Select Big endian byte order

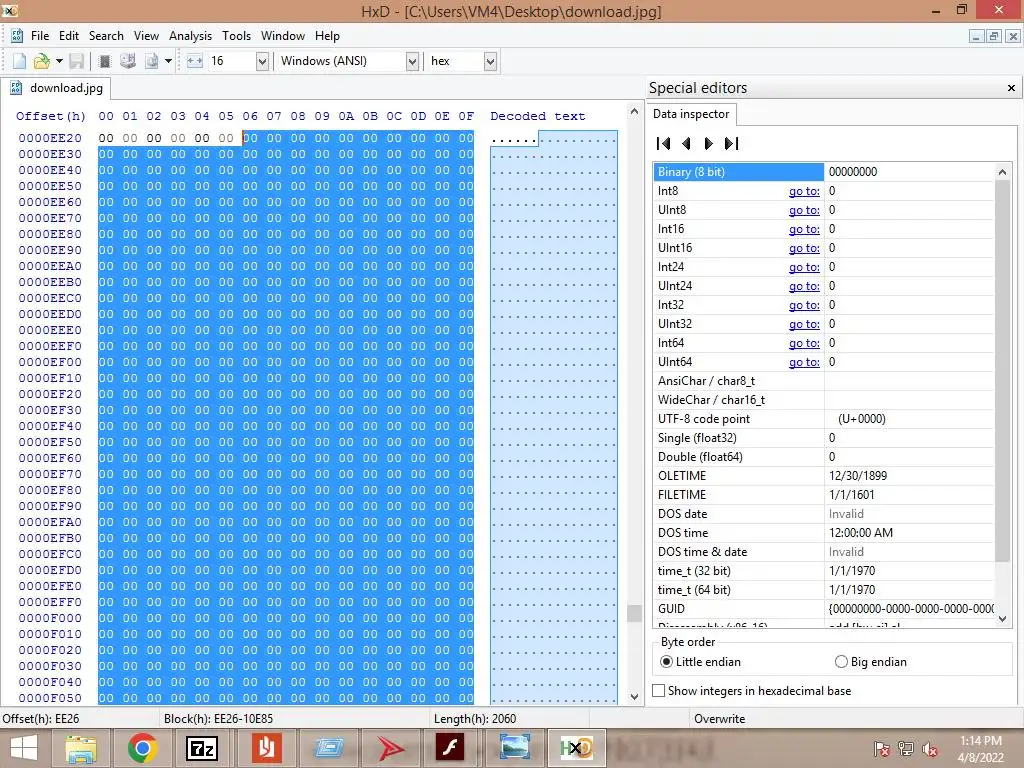tap(871, 662)
